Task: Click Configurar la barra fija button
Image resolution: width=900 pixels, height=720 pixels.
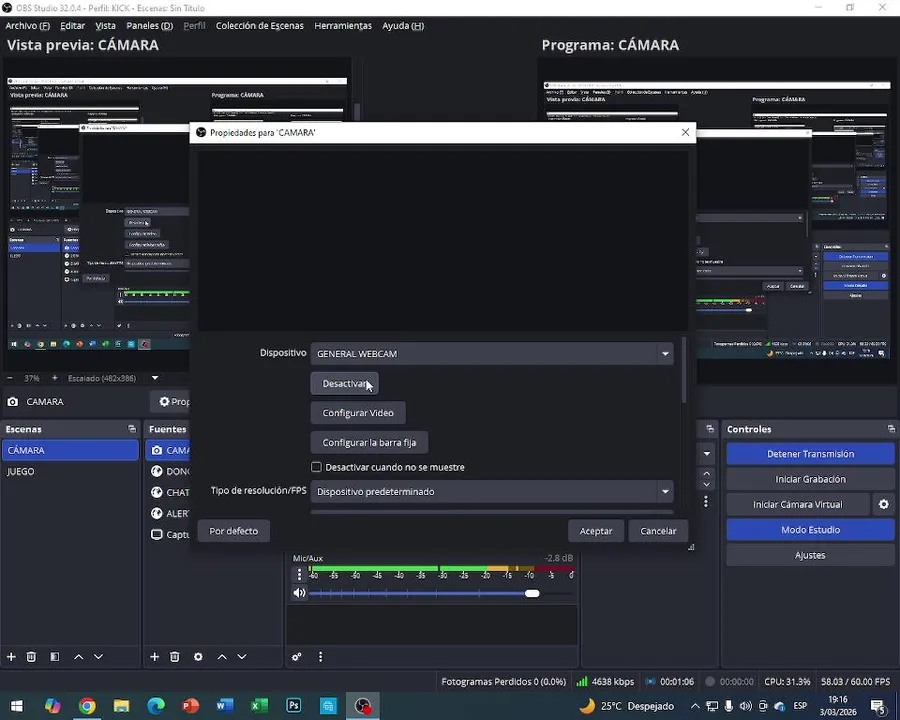Action: pos(369,443)
